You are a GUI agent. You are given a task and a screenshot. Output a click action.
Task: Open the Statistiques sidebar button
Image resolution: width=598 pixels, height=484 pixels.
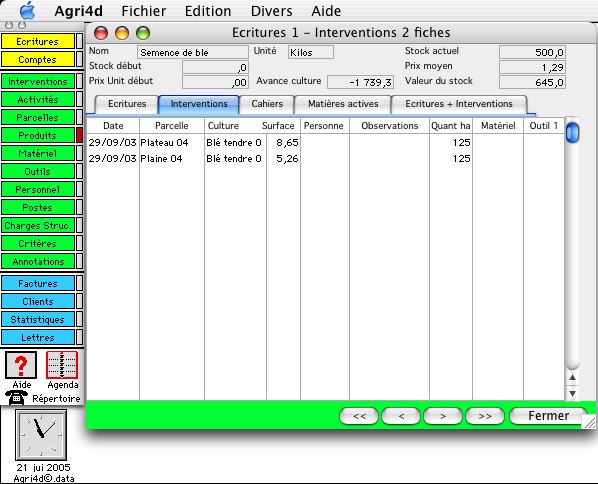click(x=37, y=319)
